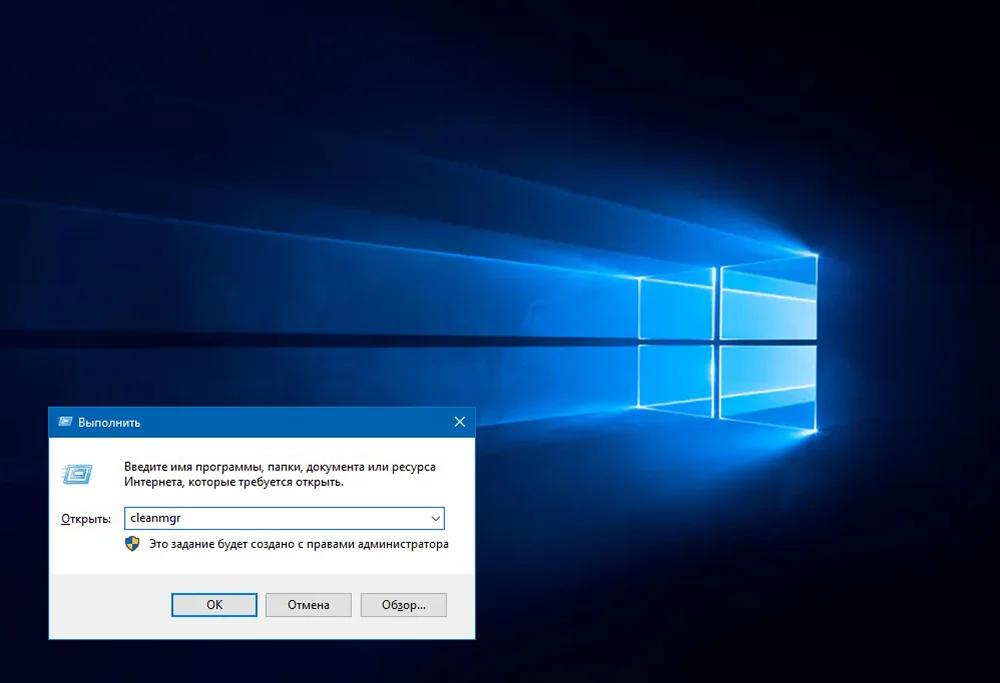Expand the Открыть command history dropdown
1000x683 pixels.
[435, 519]
